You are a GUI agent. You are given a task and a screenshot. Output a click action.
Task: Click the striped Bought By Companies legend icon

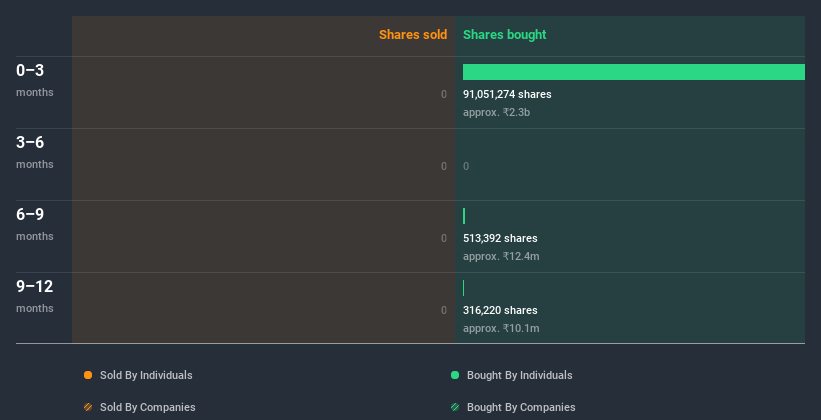click(x=455, y=407)
